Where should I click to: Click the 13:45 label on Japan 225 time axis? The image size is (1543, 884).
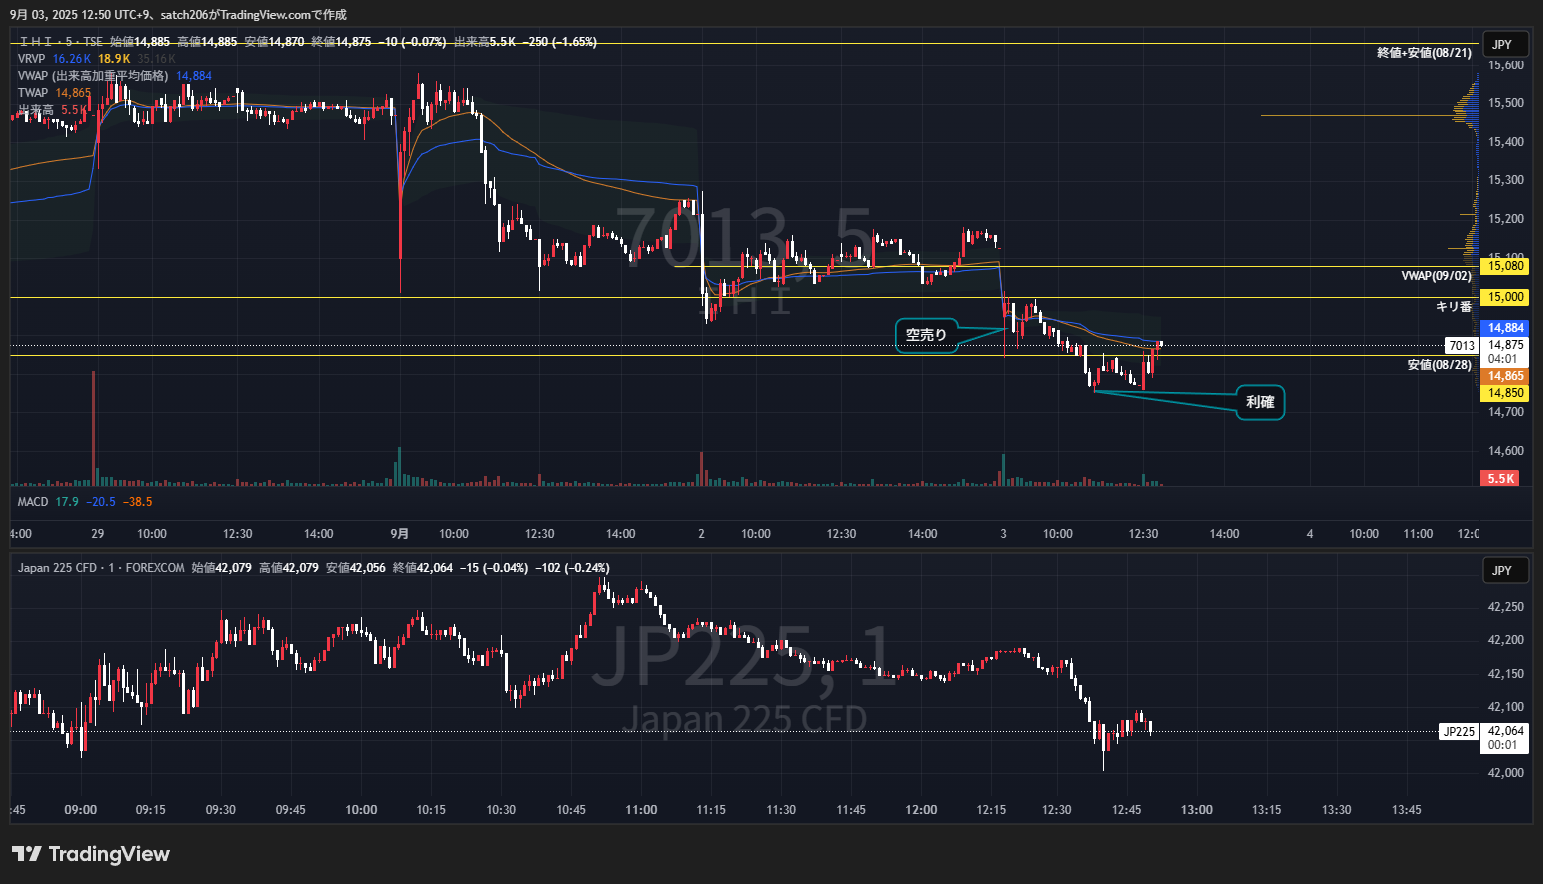(x=1406, y=810)
